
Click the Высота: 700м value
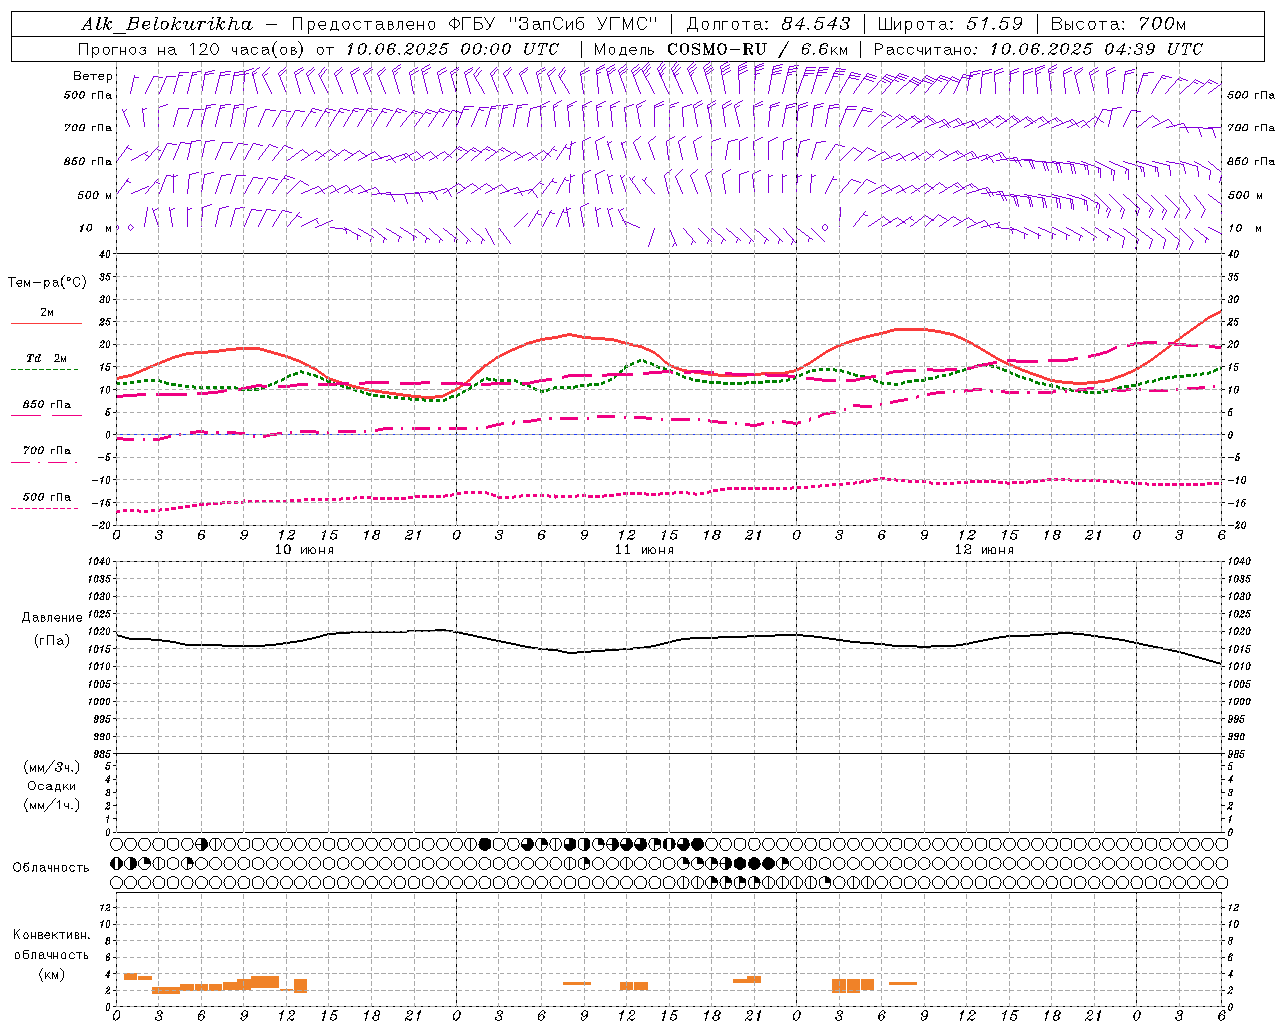pyautogui.click(x=1118, y=24)
